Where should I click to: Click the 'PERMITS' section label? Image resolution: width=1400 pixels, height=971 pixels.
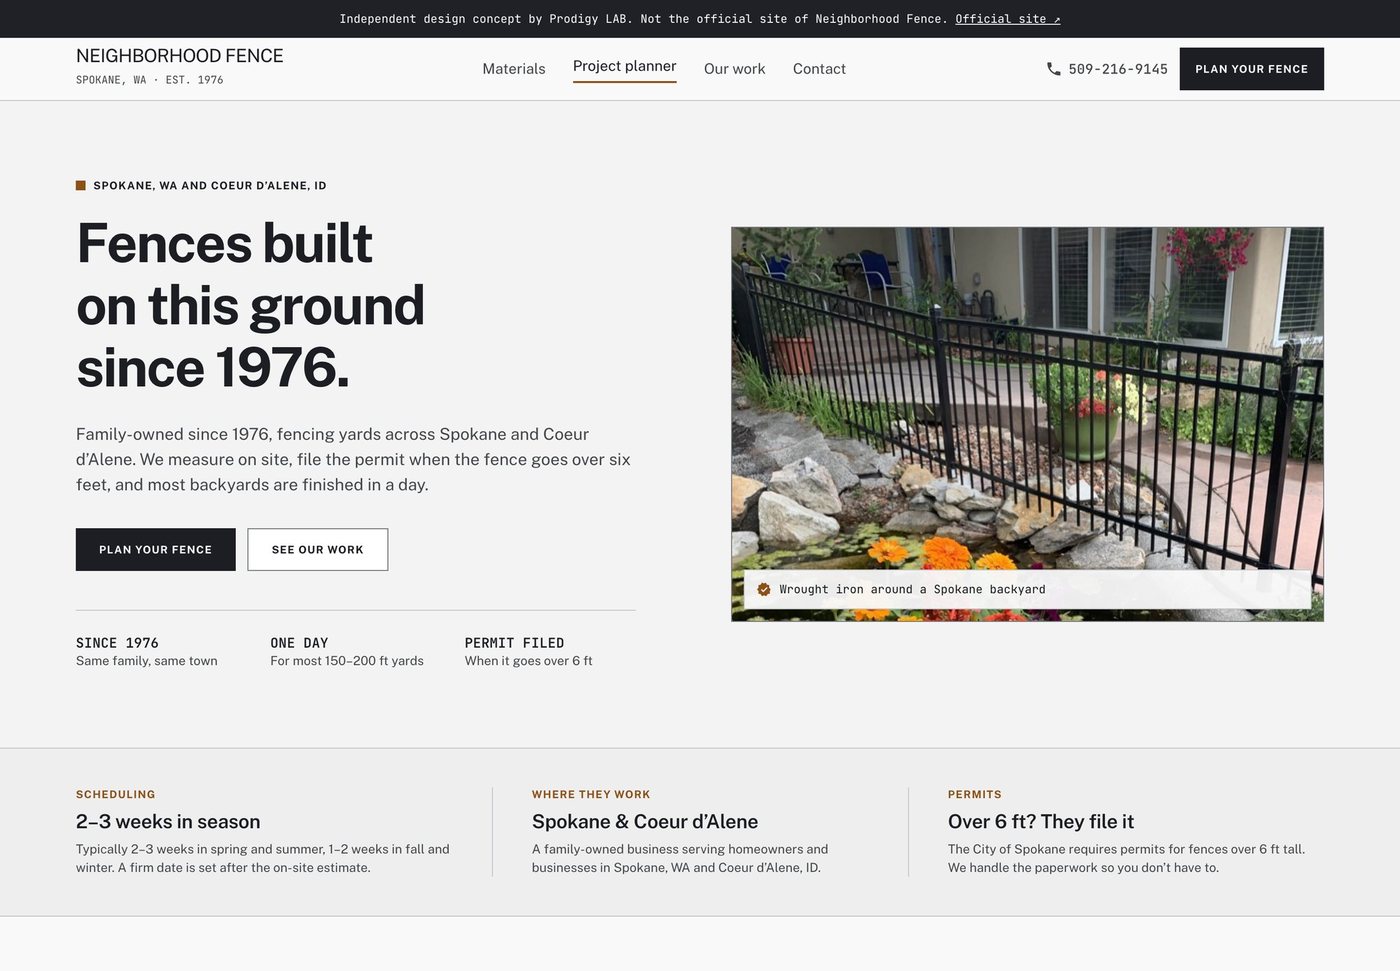pos(975,795)
